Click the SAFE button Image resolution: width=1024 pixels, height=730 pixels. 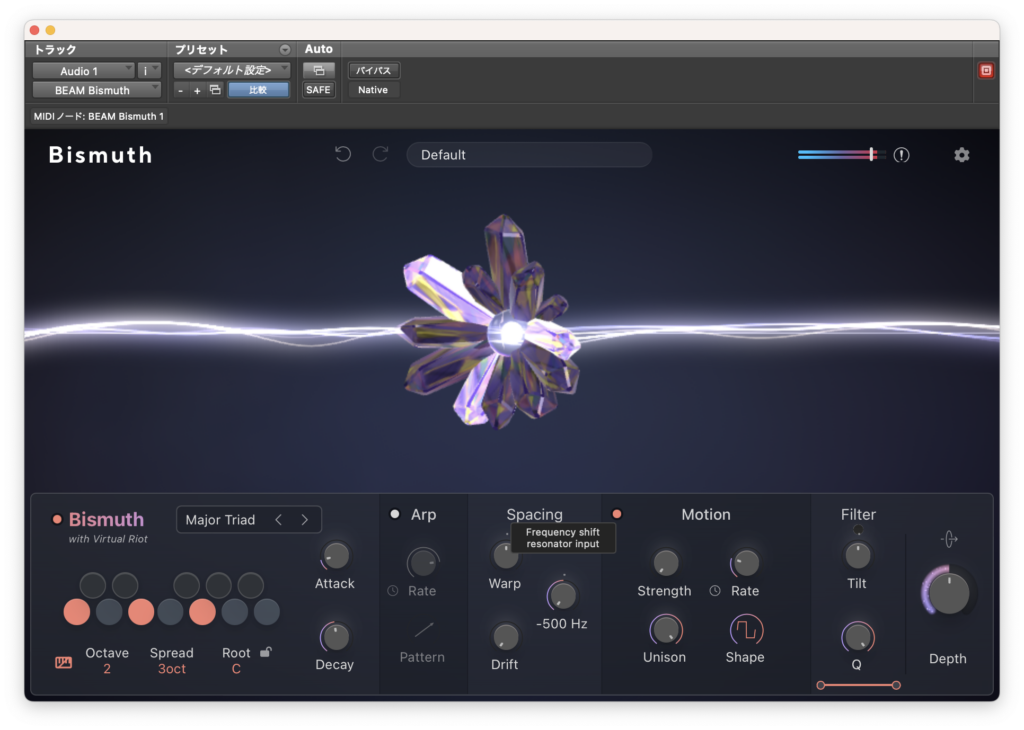[318, 90]
